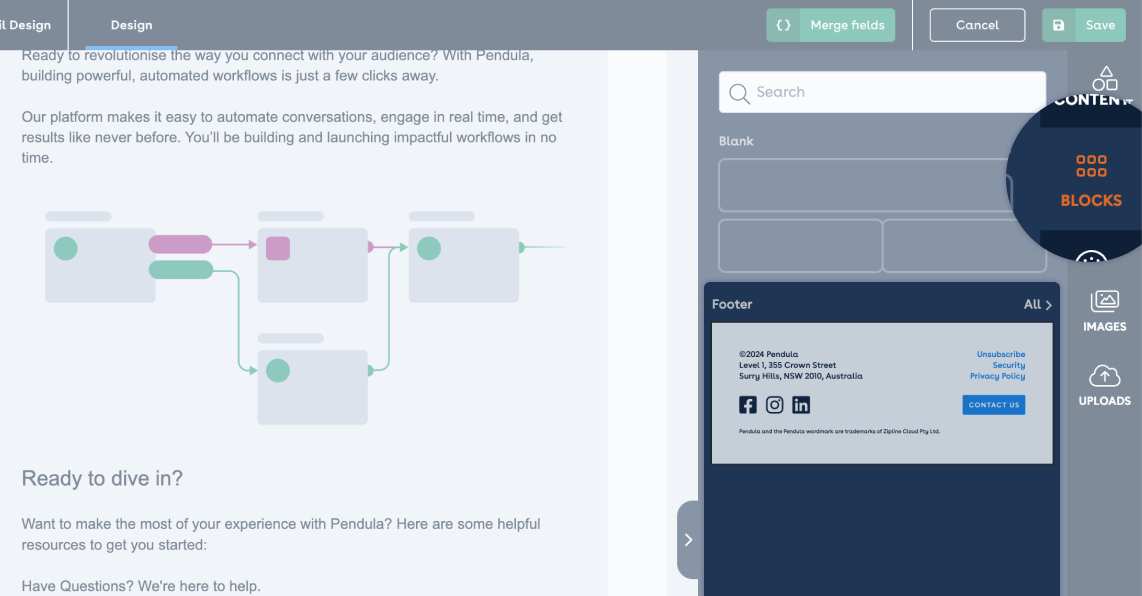
Task: Click the Instagram icon in footer
Action: (774, 405)
